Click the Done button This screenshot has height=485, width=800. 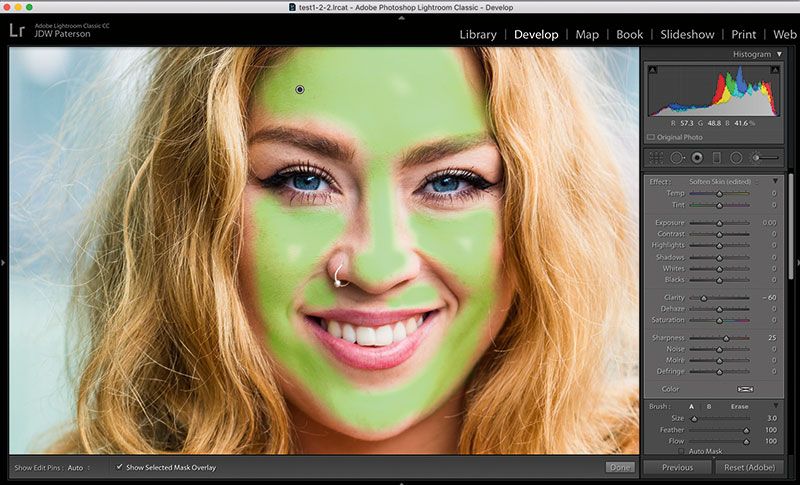(x=620, y=467)
